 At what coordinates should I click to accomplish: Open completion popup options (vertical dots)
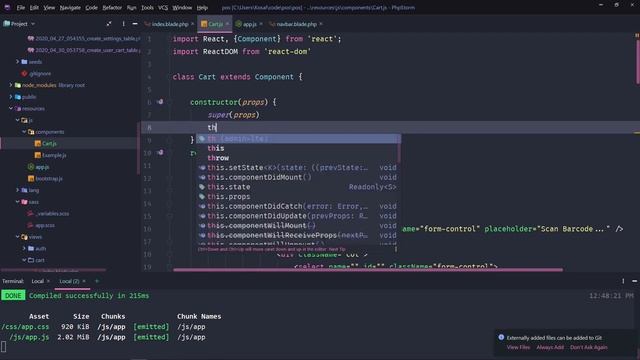click(x=396, y=249)
